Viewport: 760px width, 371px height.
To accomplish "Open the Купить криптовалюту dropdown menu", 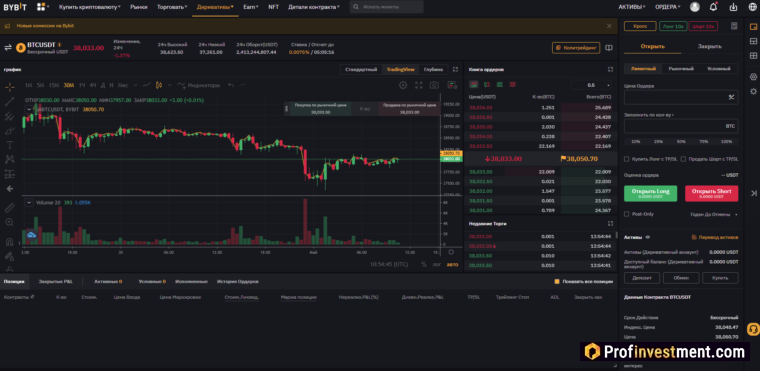I will pos(90,7).
